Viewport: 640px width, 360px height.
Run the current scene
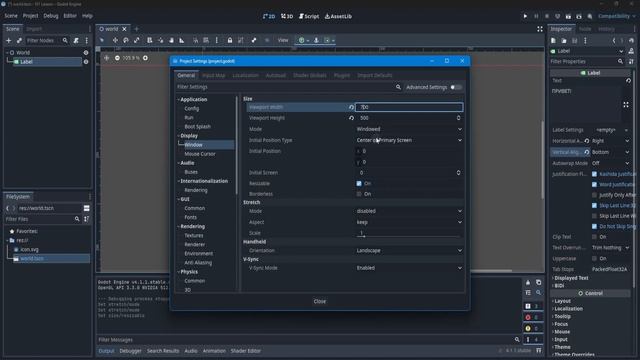point(568,16)
